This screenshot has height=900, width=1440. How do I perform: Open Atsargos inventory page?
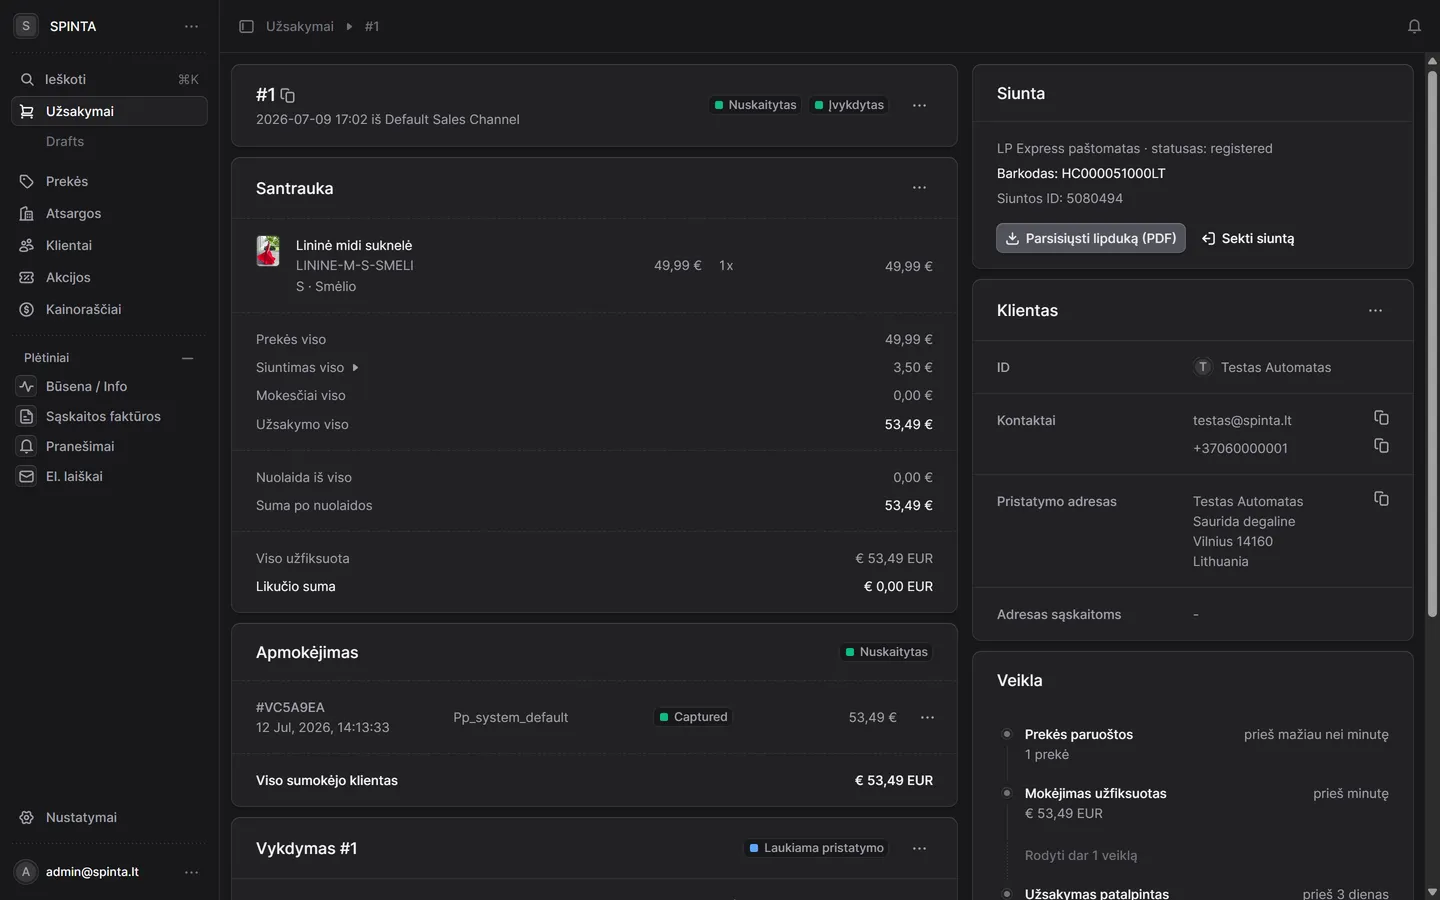coord(109,213)
